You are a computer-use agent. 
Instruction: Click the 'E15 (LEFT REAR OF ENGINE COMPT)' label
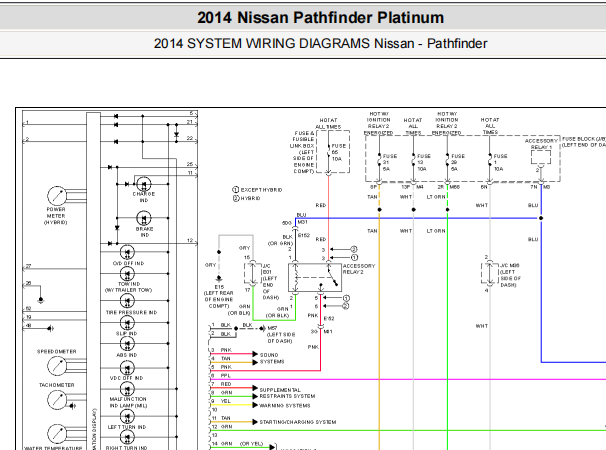[x=219, y=297]
